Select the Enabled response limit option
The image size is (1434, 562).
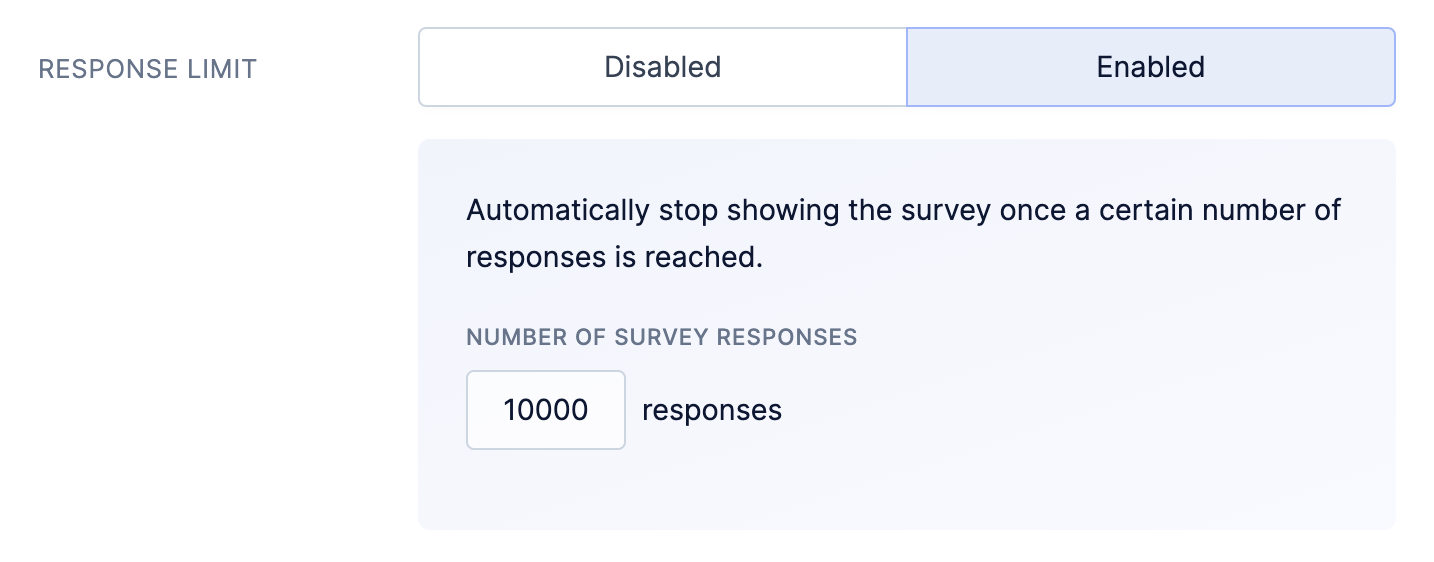pos(1150,67)
